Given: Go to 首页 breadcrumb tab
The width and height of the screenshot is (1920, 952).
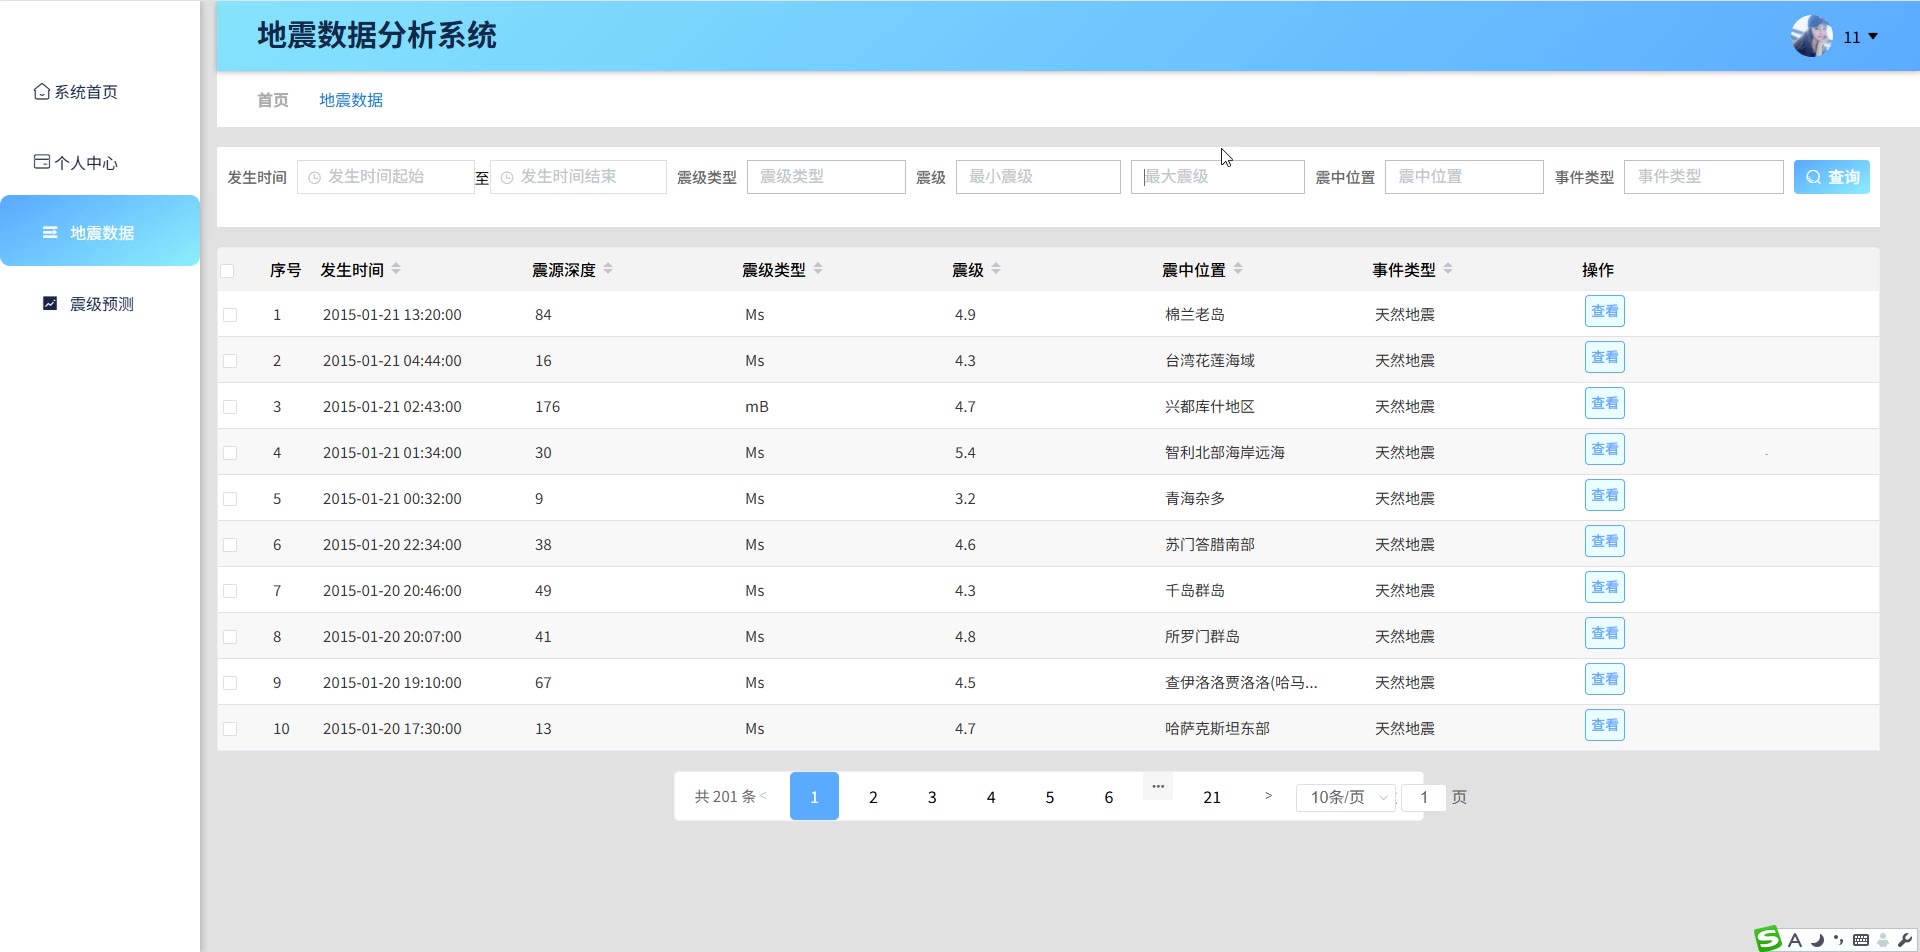Looking at the screenshot, I should 272,100.
